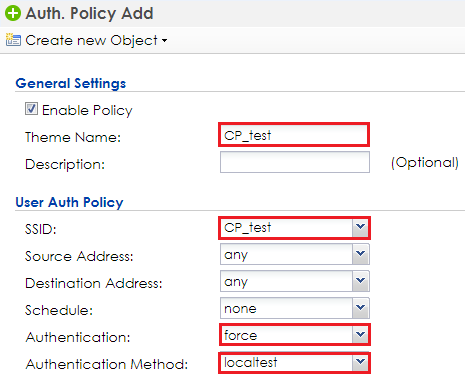Click the green plus Auth. Policy Add icon

13,13
